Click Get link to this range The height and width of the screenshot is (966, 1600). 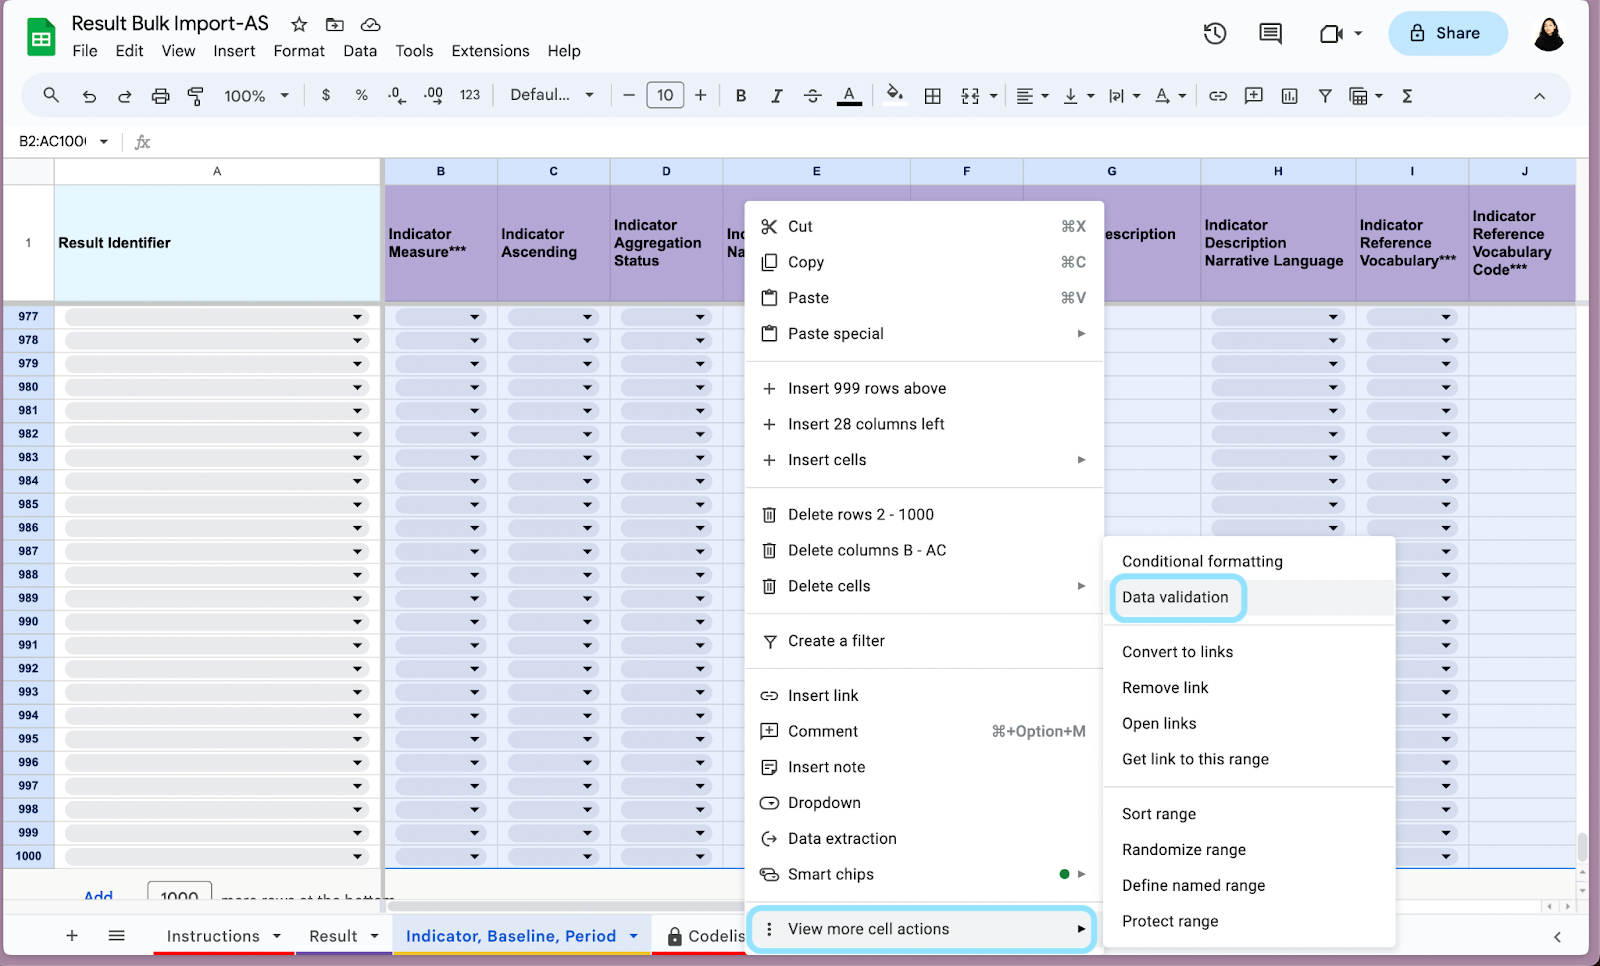click(x=1194, y=759)
